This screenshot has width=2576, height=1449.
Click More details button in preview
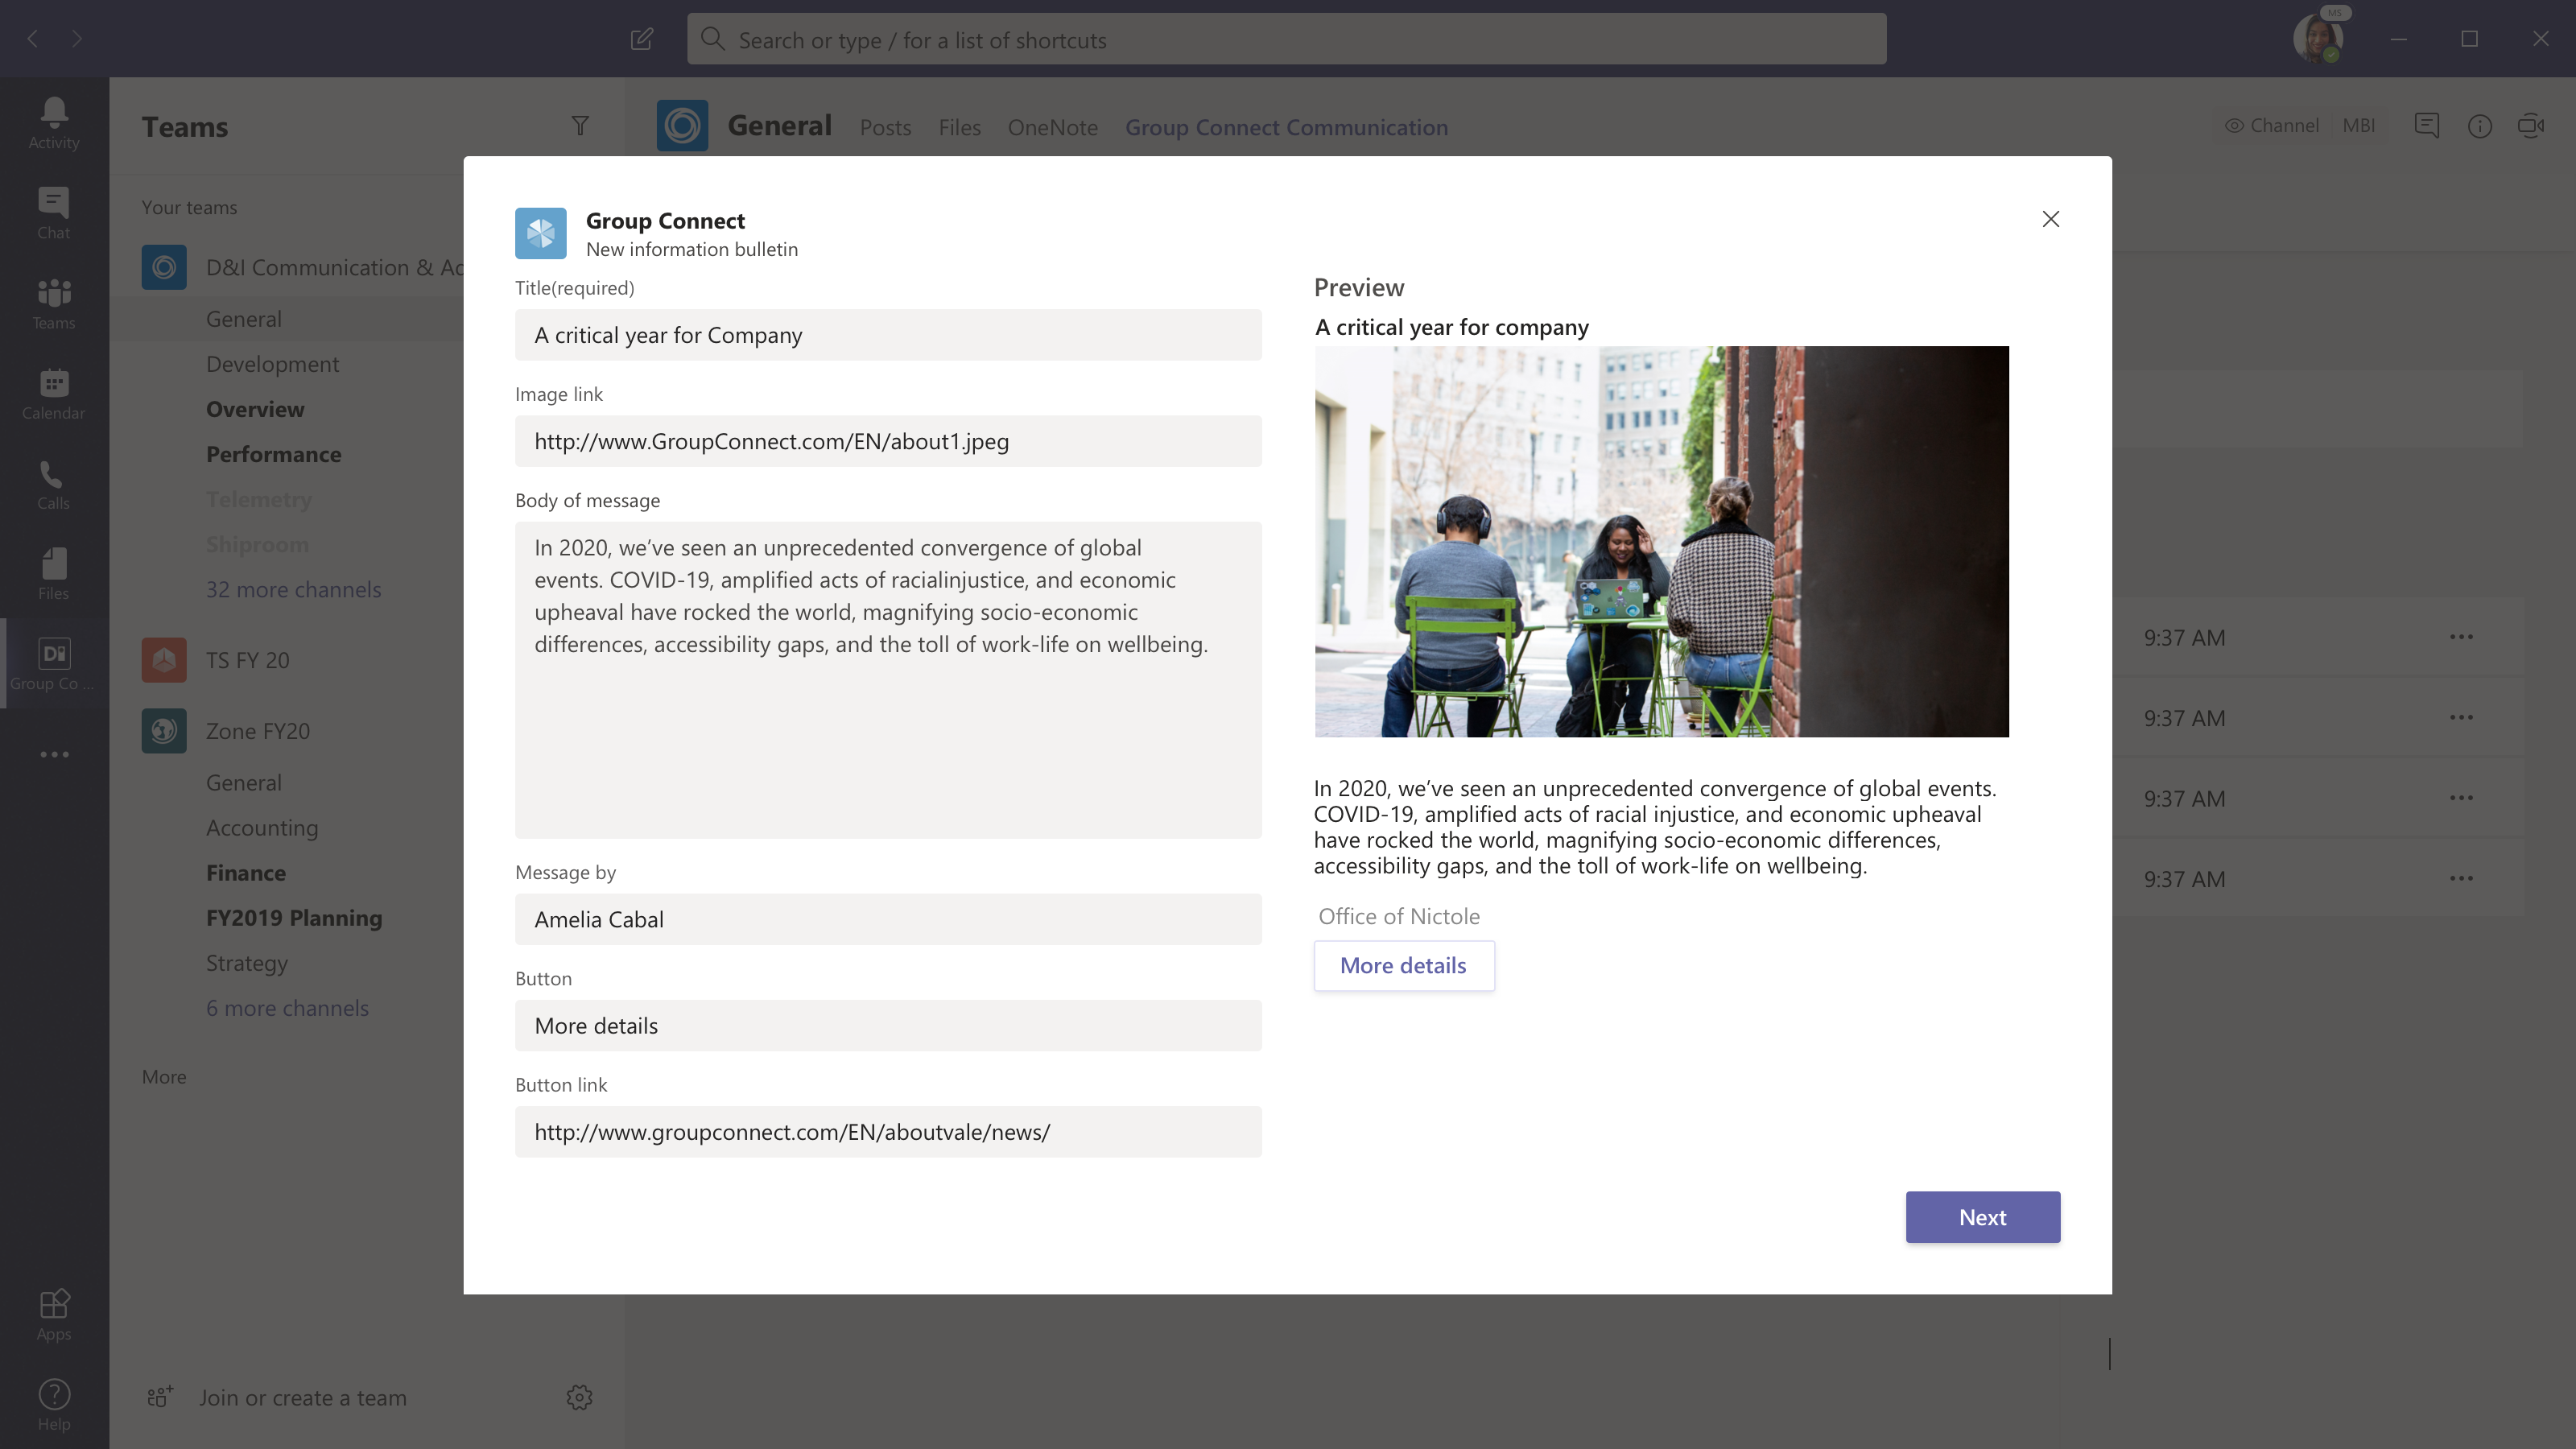[1404, 966]
